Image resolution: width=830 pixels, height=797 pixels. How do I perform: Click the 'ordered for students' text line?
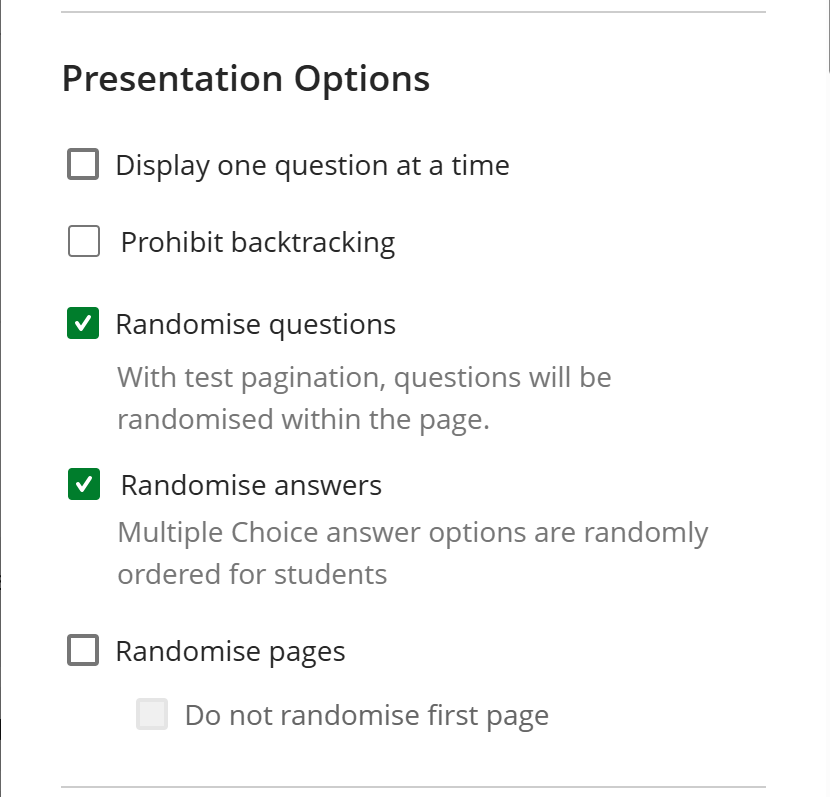[252, 575]
